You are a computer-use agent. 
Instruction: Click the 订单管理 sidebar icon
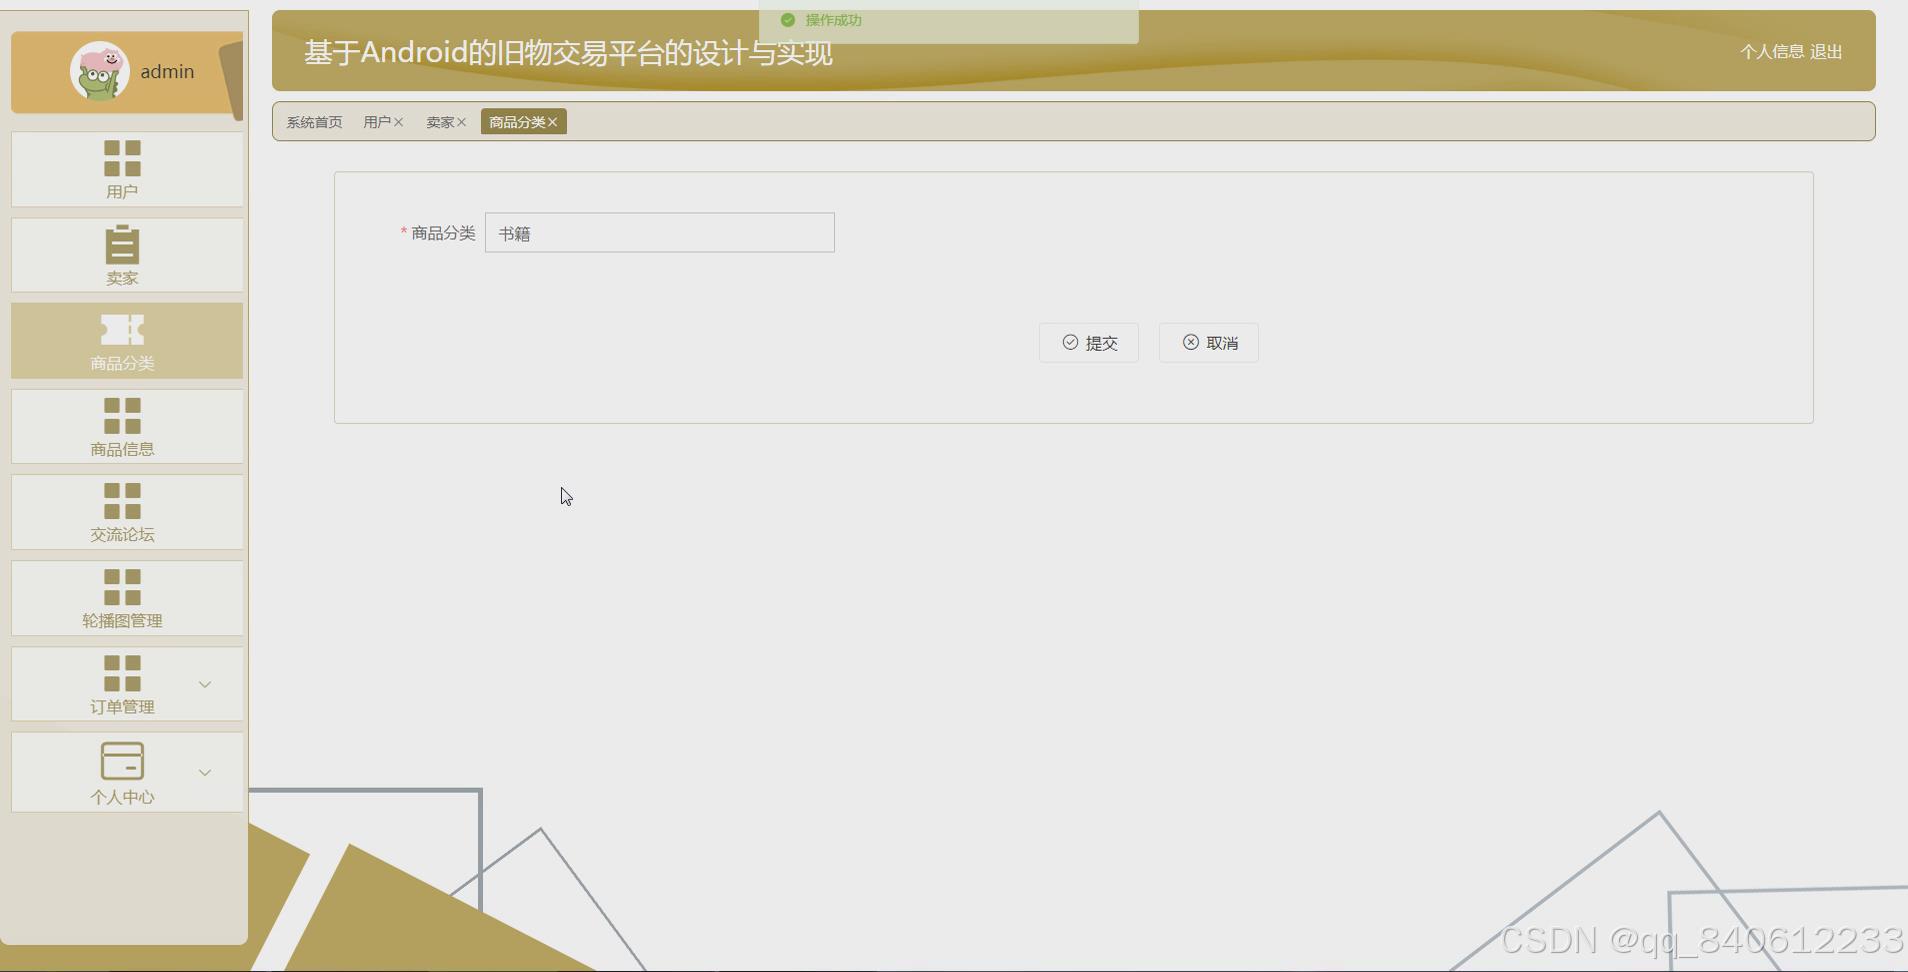[x=122, y=683]
